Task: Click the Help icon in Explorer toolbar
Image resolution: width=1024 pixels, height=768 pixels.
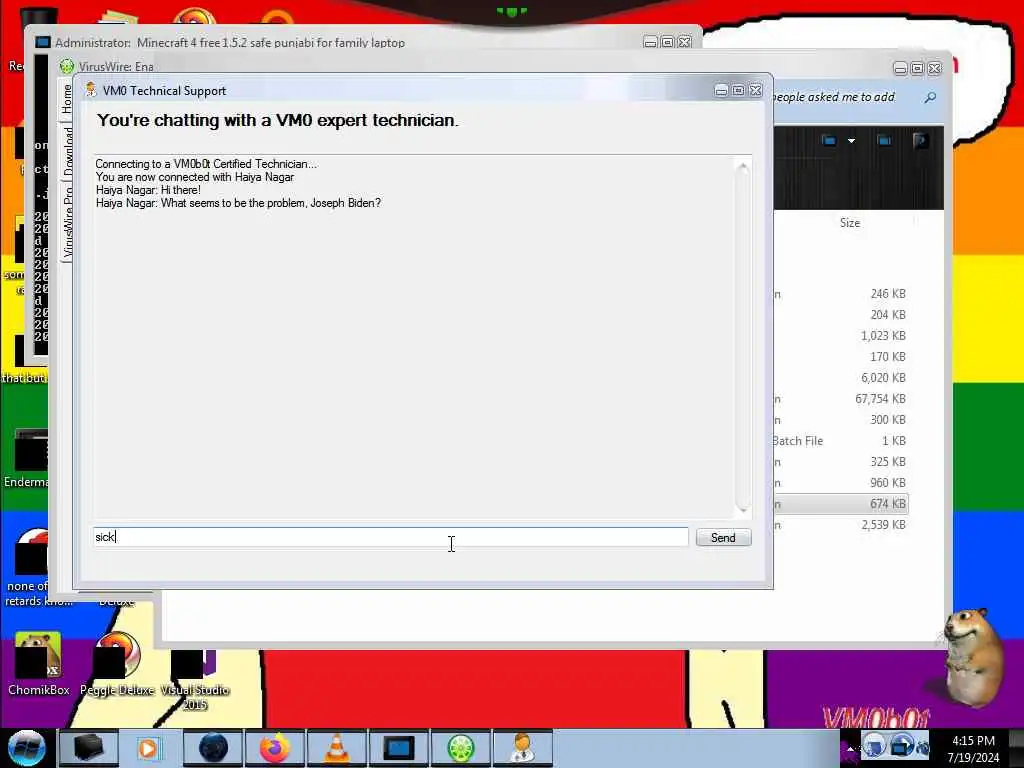Action: click(920, 140)
